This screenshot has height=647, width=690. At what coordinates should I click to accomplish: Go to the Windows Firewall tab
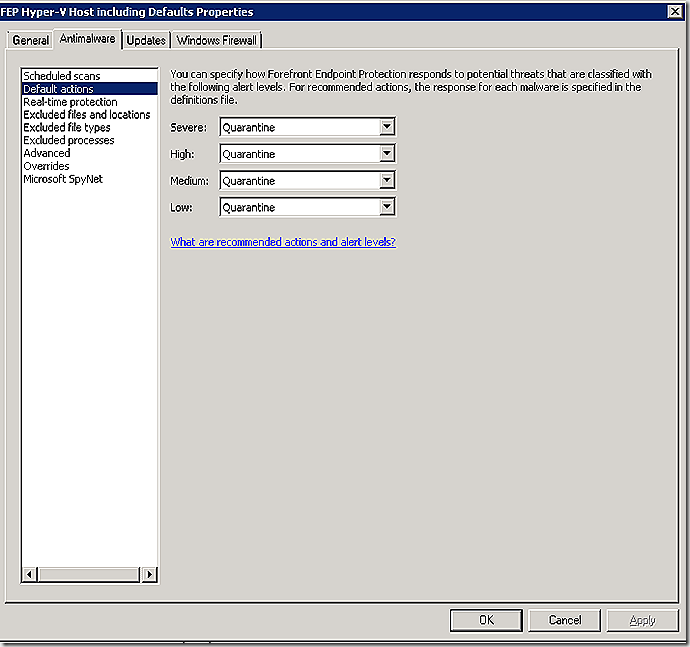pyautogui.click(x=217, y=40)
